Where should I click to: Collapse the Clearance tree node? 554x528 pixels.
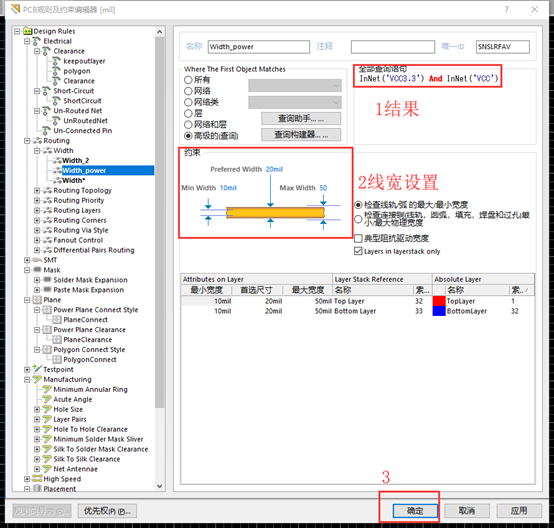point(37,51)
